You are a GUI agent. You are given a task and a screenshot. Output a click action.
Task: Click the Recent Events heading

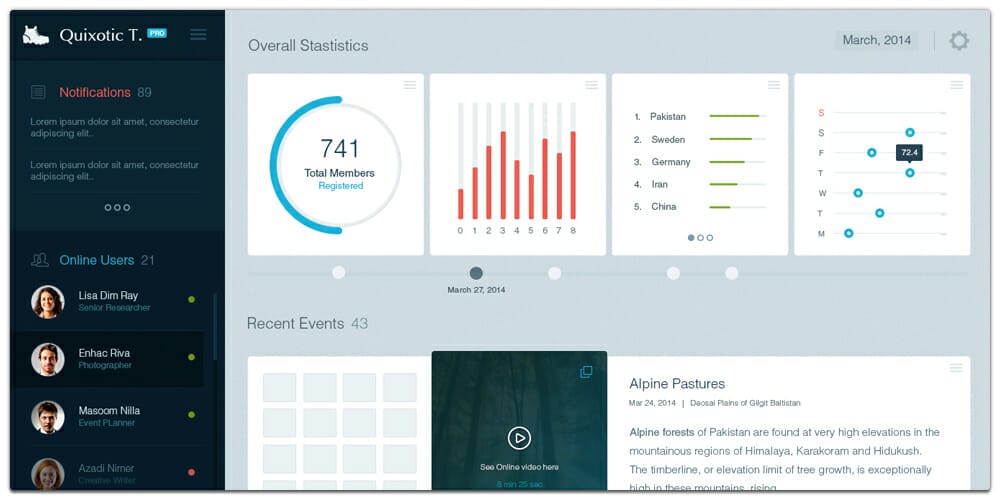click(295, 324)
